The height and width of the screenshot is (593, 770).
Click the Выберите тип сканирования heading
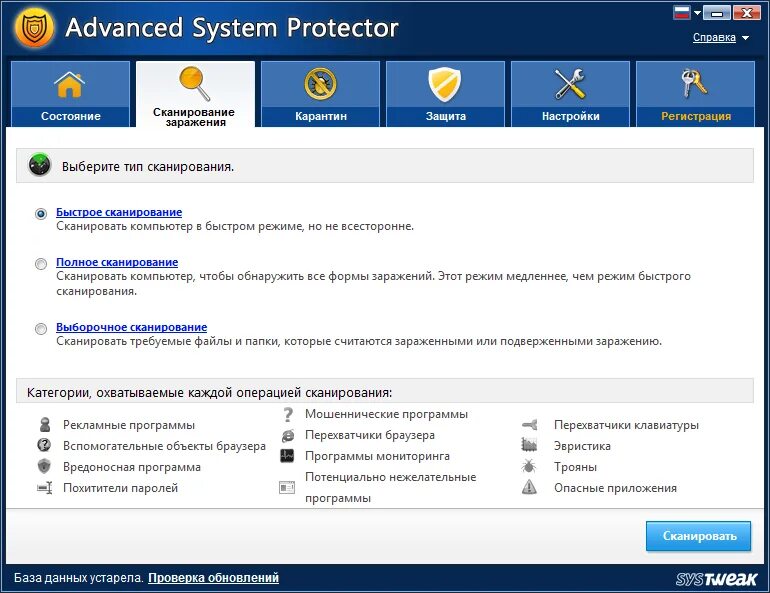pos(148,167)
